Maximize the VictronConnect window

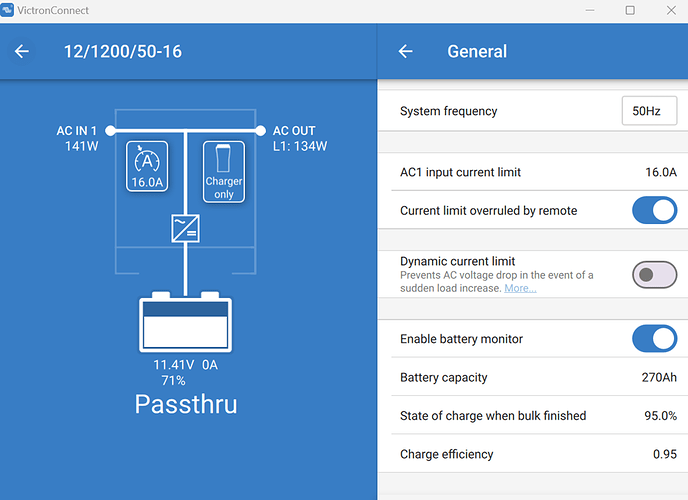pos(630,10)
